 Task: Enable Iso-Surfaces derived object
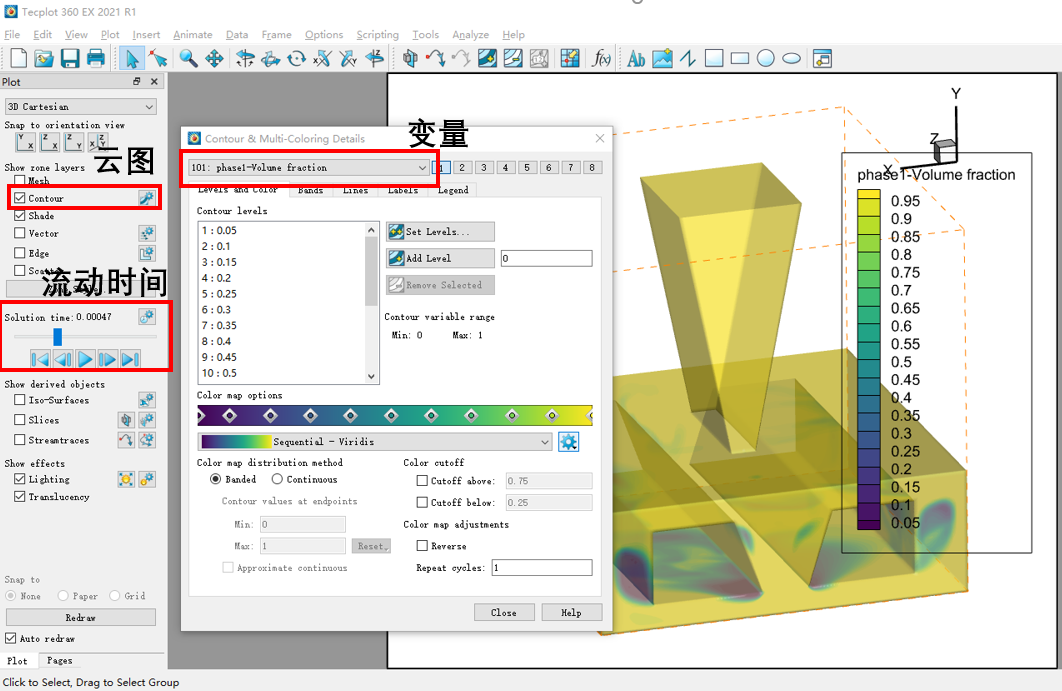[x=20, y=400]
